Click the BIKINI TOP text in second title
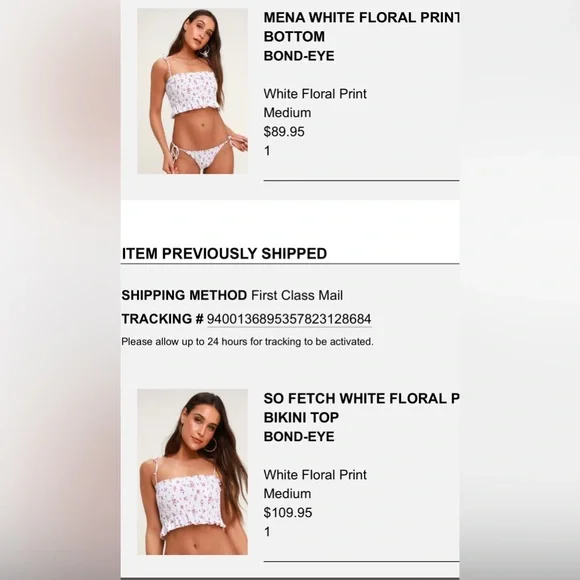Image resolution: width=580 pixels, height=580 pixels. click(x=301, y=417)
